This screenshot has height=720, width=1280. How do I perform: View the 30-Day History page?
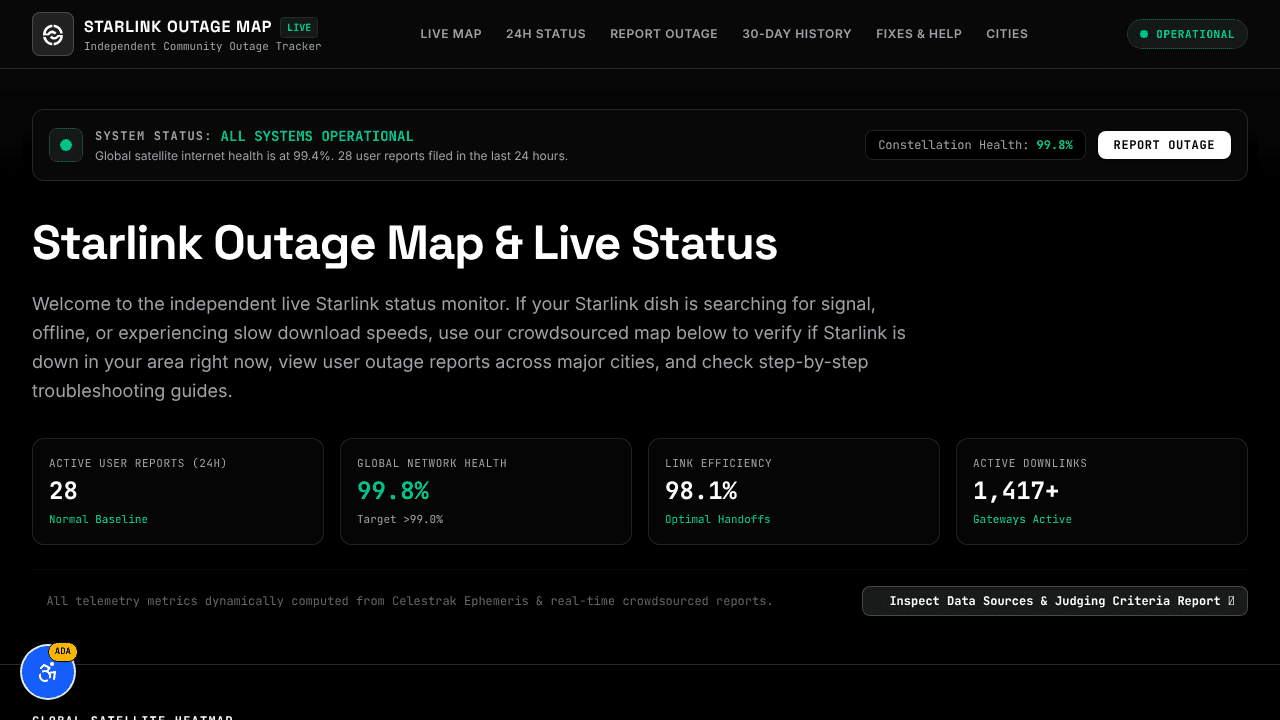click(x=797, y=34)
